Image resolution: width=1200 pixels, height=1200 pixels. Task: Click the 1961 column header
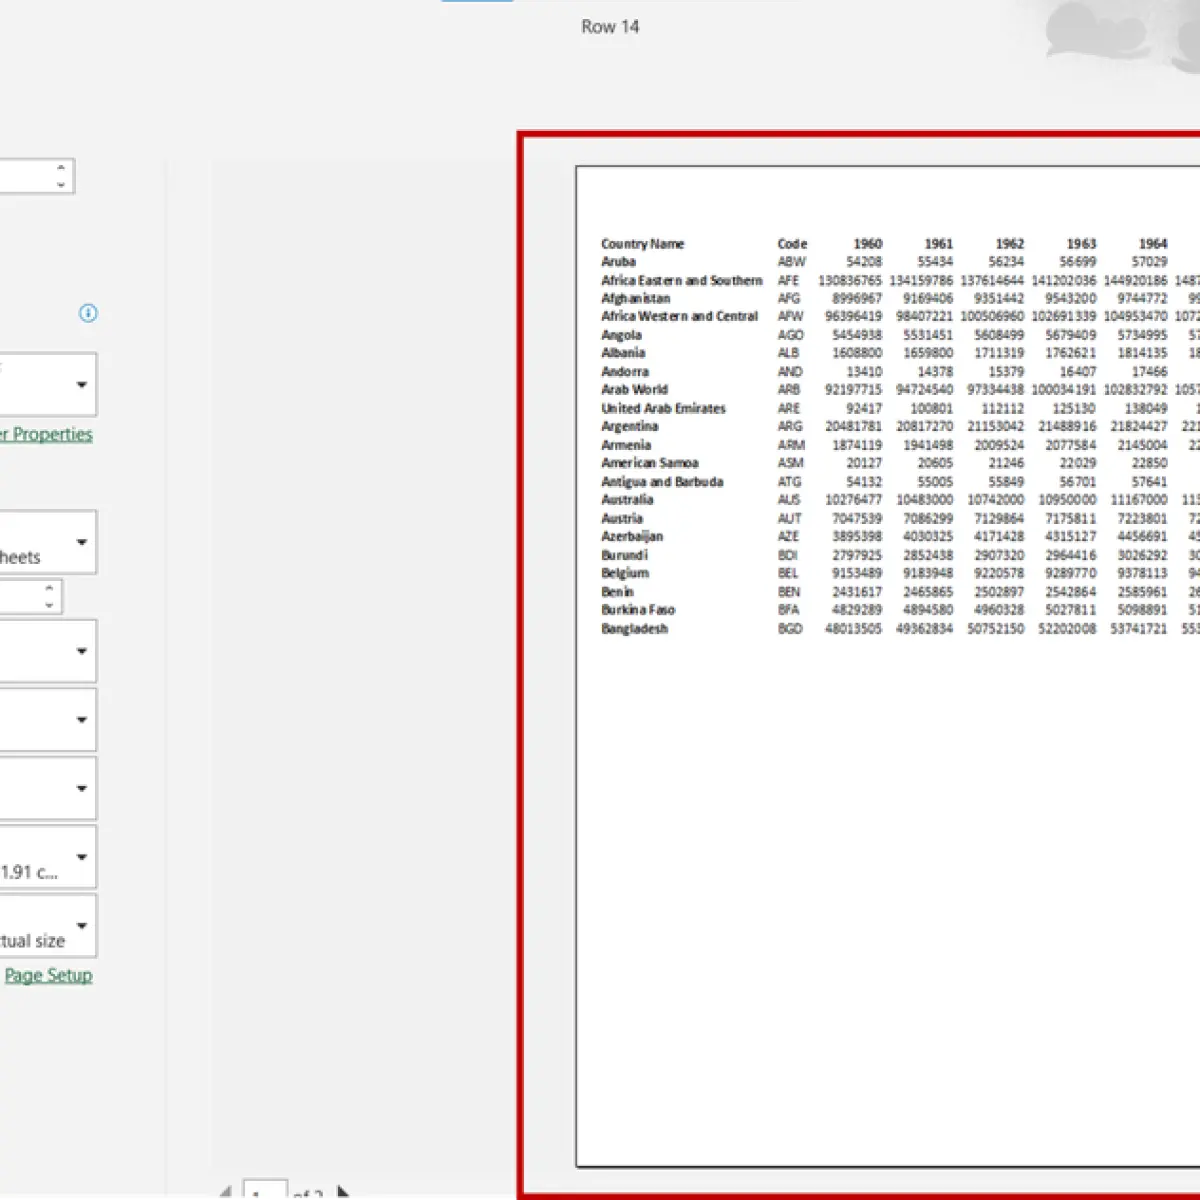coord(939,244)
